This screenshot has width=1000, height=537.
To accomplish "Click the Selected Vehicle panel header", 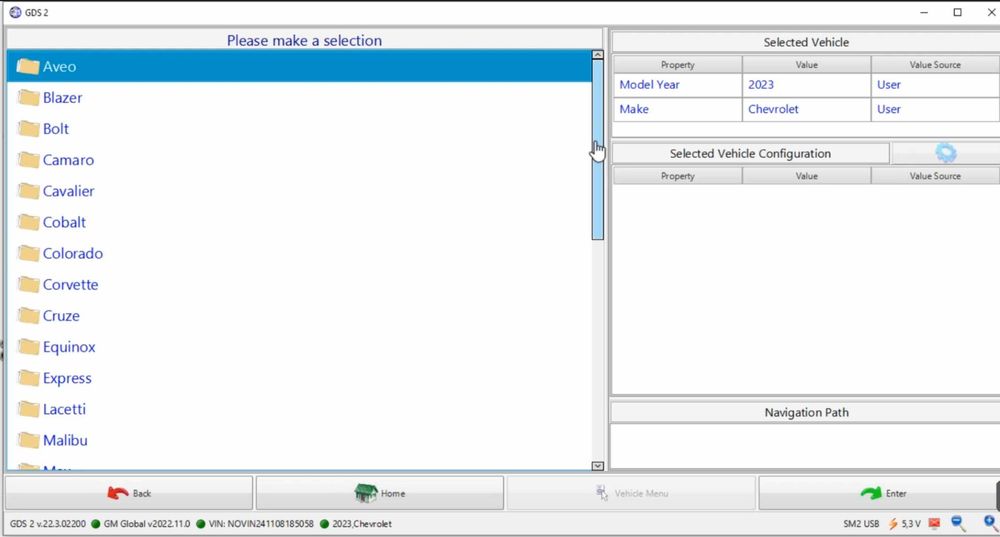I will tap(806, 42).
